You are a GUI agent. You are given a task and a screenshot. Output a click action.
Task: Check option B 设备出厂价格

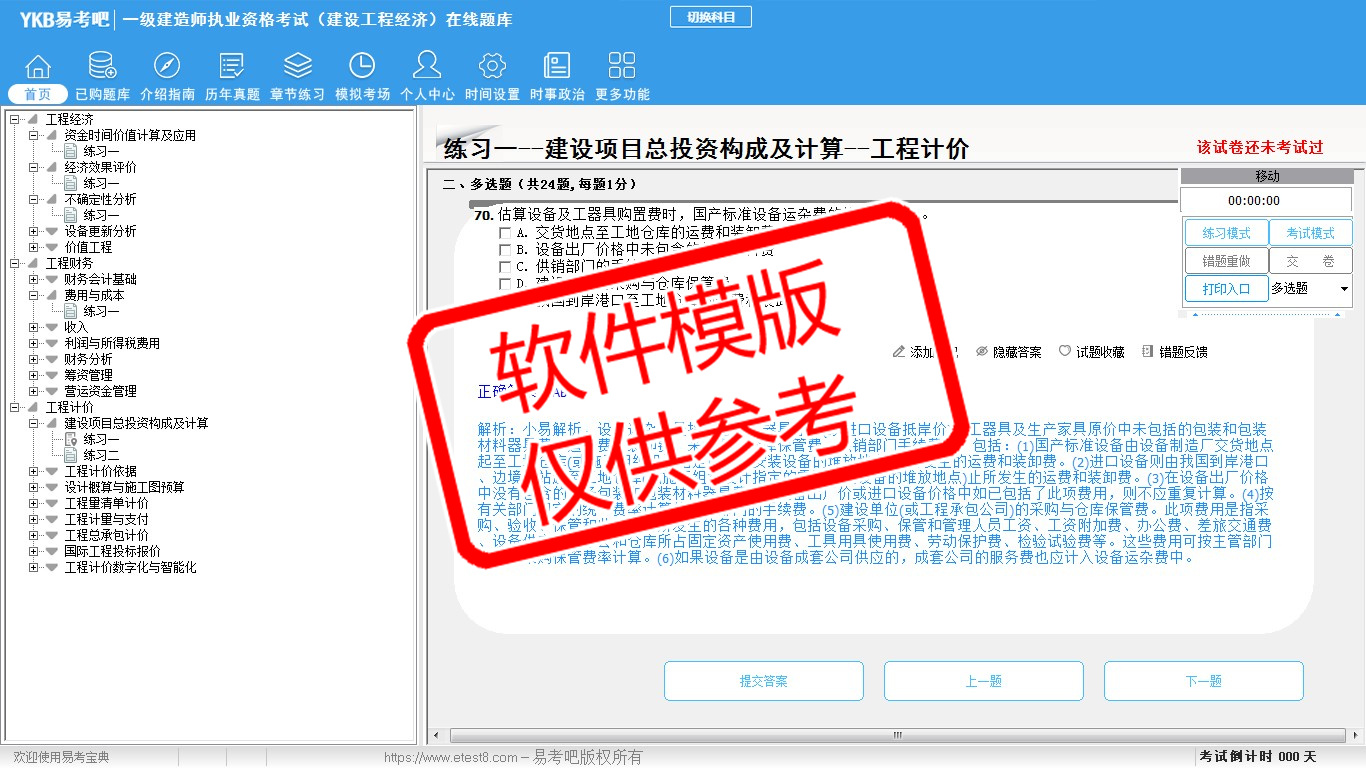[505, 249]
